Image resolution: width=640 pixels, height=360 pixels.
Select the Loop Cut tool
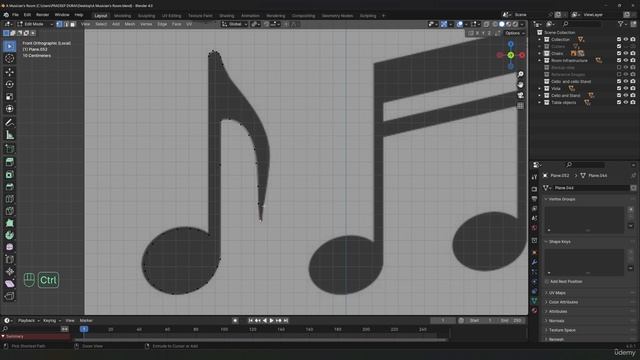(x=9, y=199)
